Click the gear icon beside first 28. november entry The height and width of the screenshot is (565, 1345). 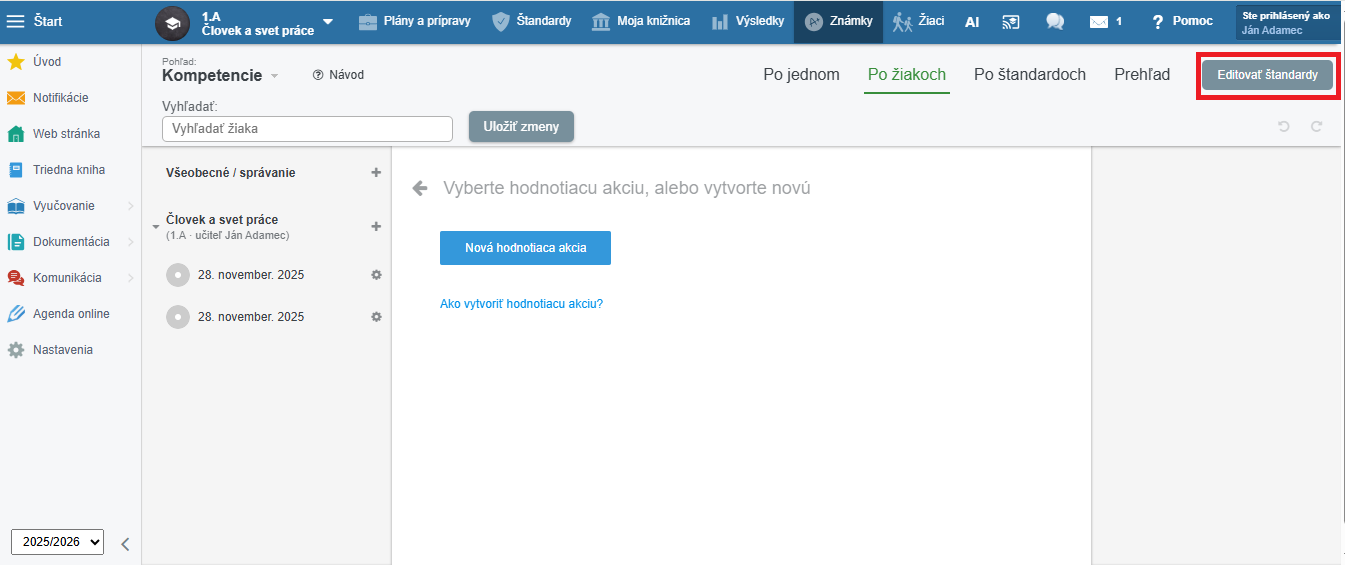[376, 275]
